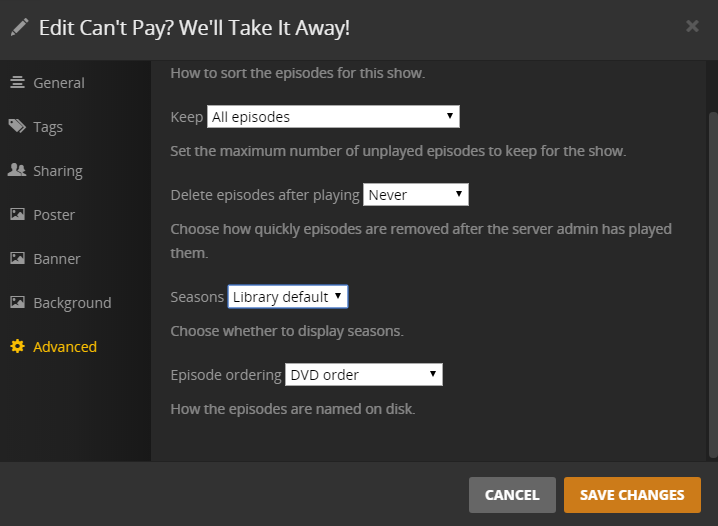Click the Tags icon in sidebar
Image resolution: width=718 pixels, height=526 pixels.
tap(17, 127)
